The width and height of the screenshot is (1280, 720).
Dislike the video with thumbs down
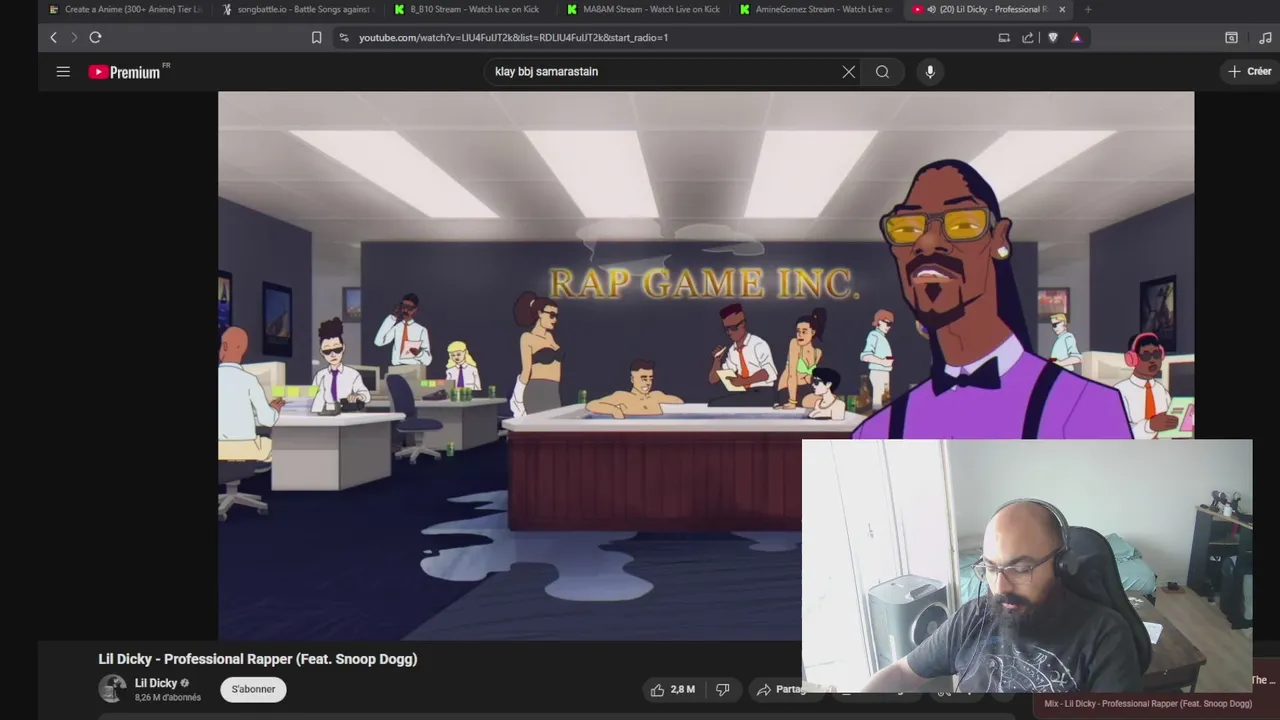click(x=722, y=689)
